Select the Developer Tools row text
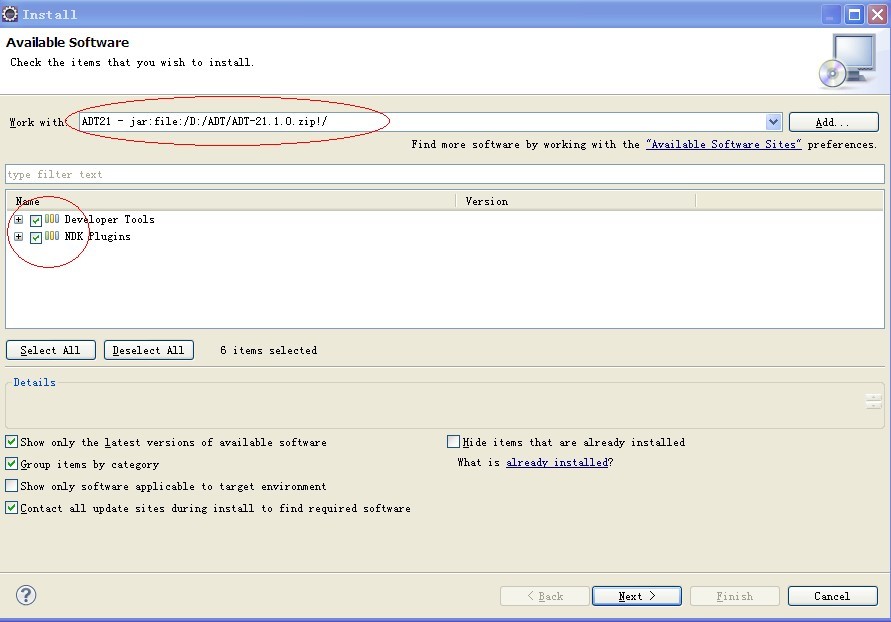891x622 pixels. click(x=109, y=219)
